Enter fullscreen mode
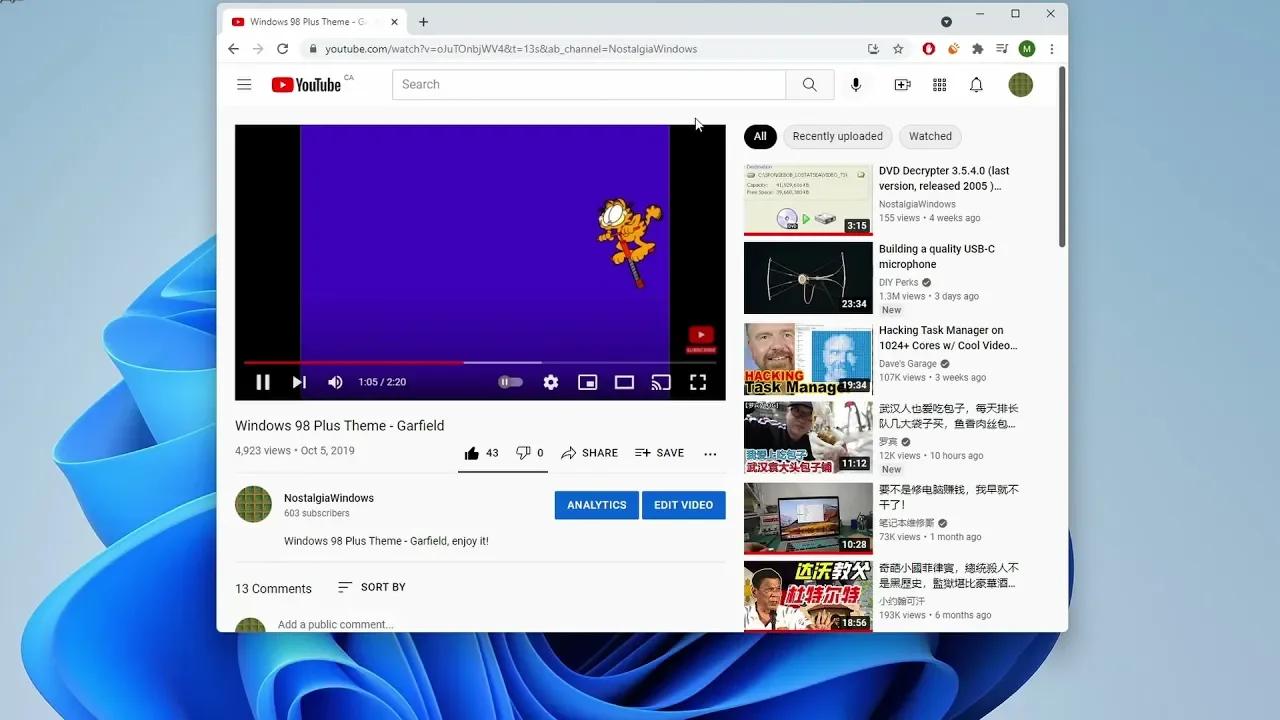Viewport: 1280px width, 720px height. [697, 382]
